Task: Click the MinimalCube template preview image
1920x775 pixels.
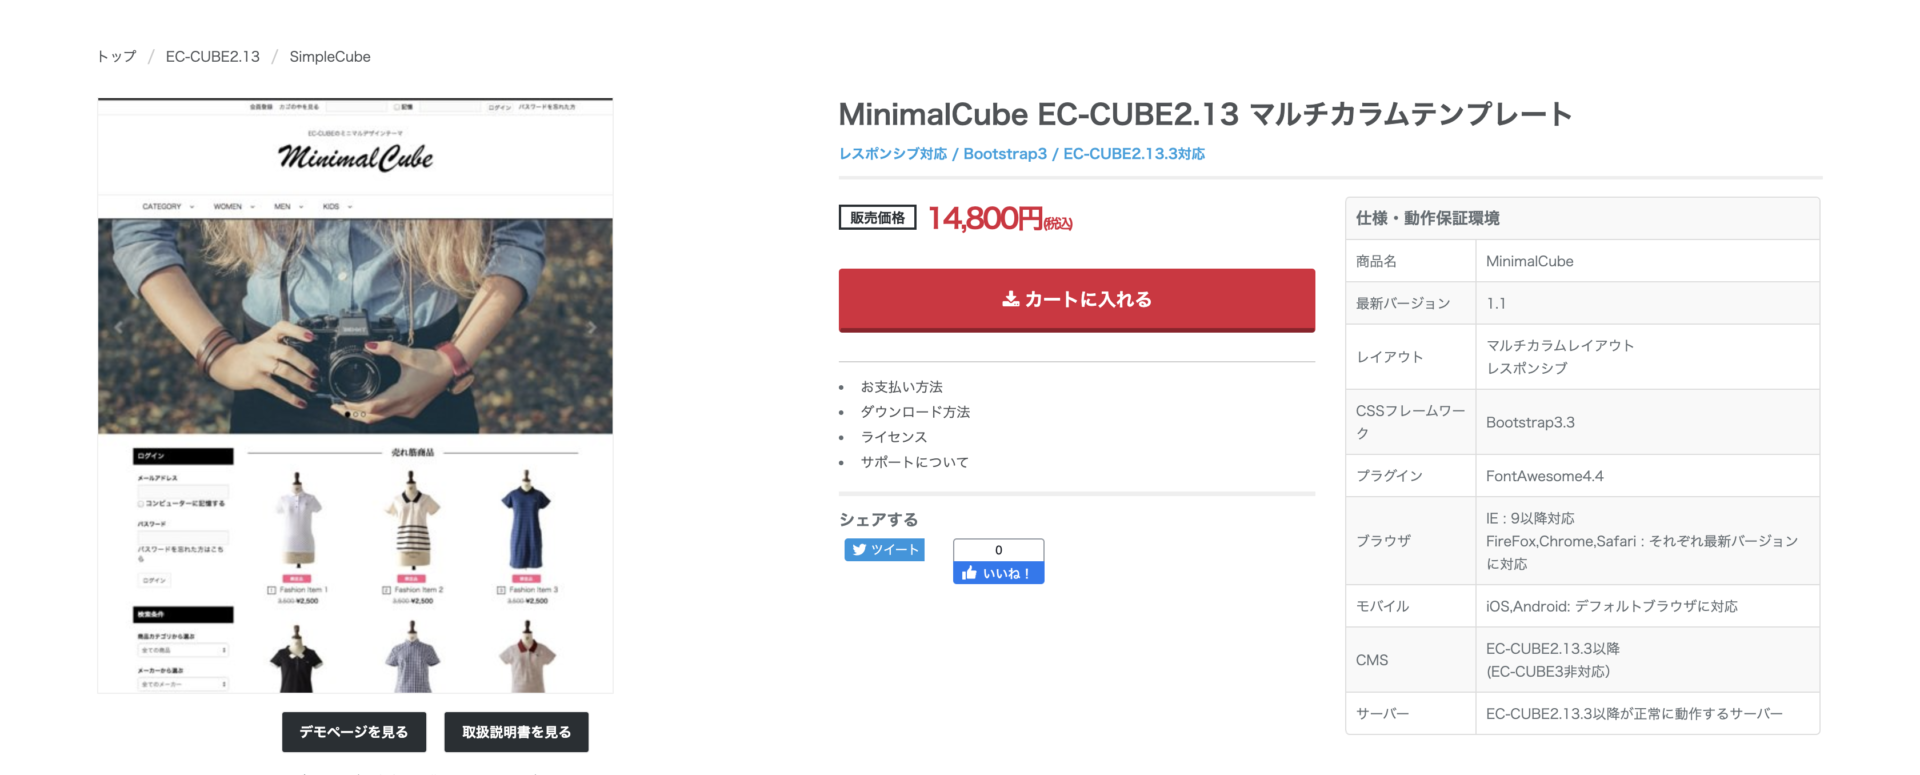Action: click(355, 395)
